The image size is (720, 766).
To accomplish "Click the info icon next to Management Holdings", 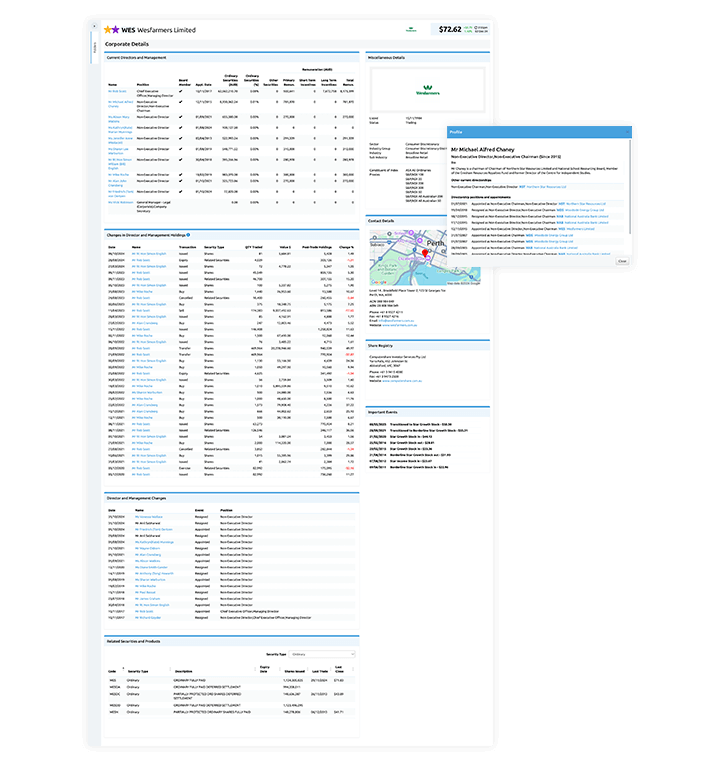I will (190, 235).
